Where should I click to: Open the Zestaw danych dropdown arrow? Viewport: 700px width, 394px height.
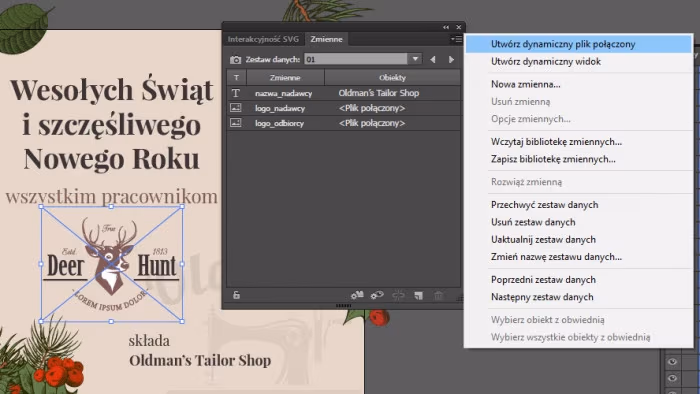coord(415,59)
